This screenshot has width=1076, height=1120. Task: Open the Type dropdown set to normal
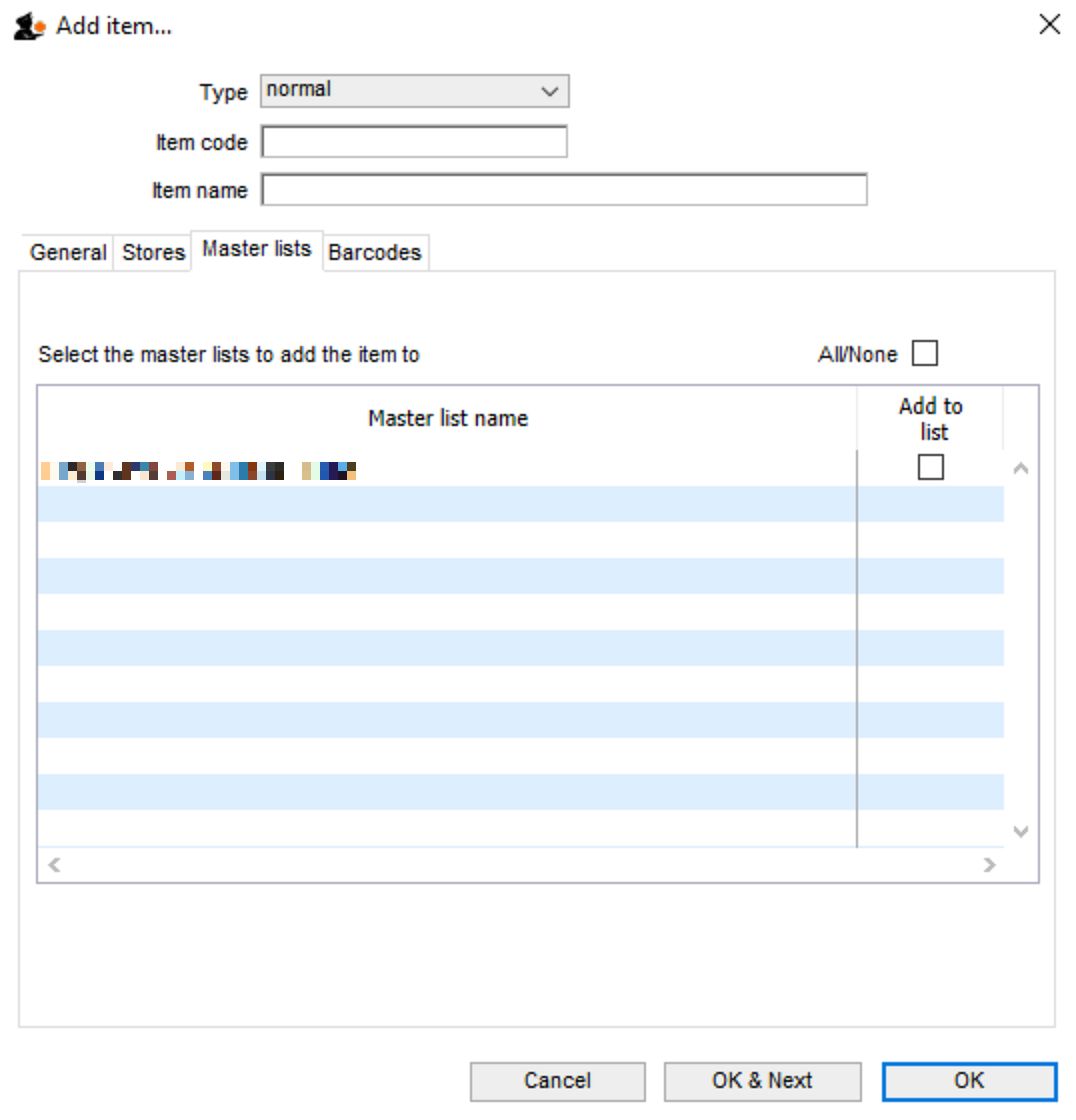coord(414,90)
